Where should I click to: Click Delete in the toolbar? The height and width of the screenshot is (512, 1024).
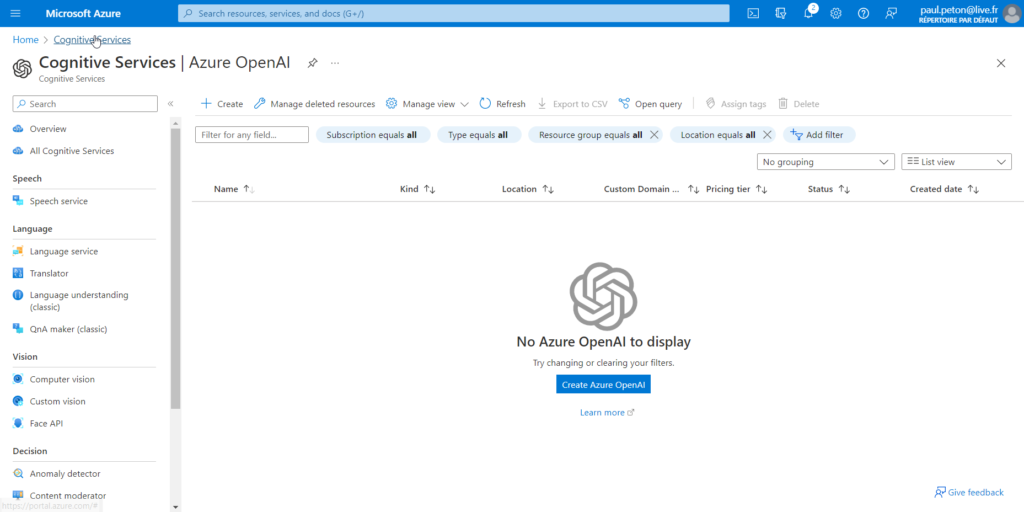click(798, 104)
